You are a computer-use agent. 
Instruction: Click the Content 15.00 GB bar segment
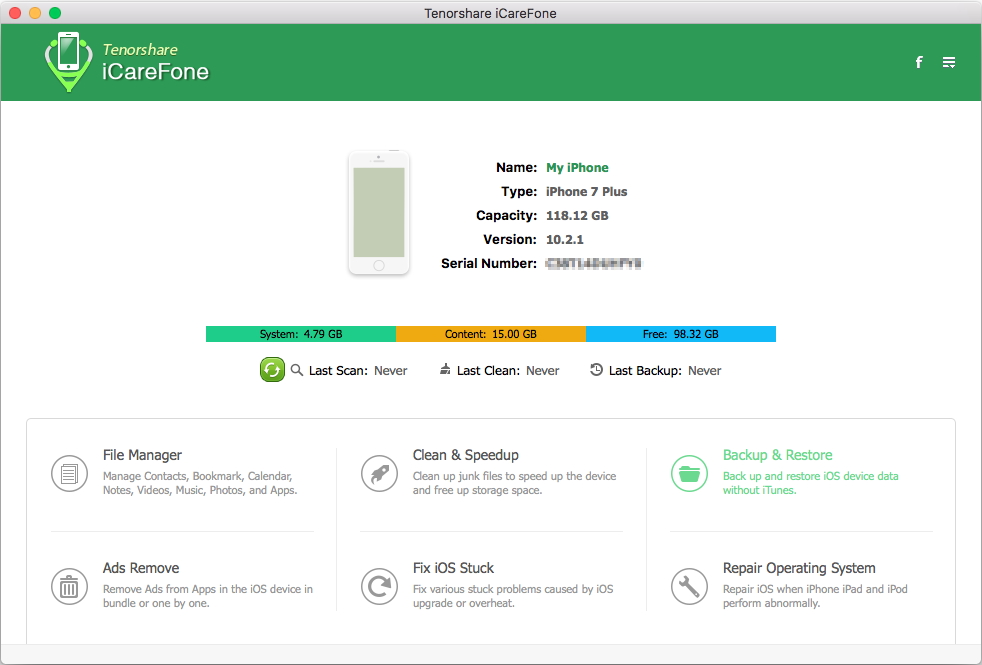[490, 333]
